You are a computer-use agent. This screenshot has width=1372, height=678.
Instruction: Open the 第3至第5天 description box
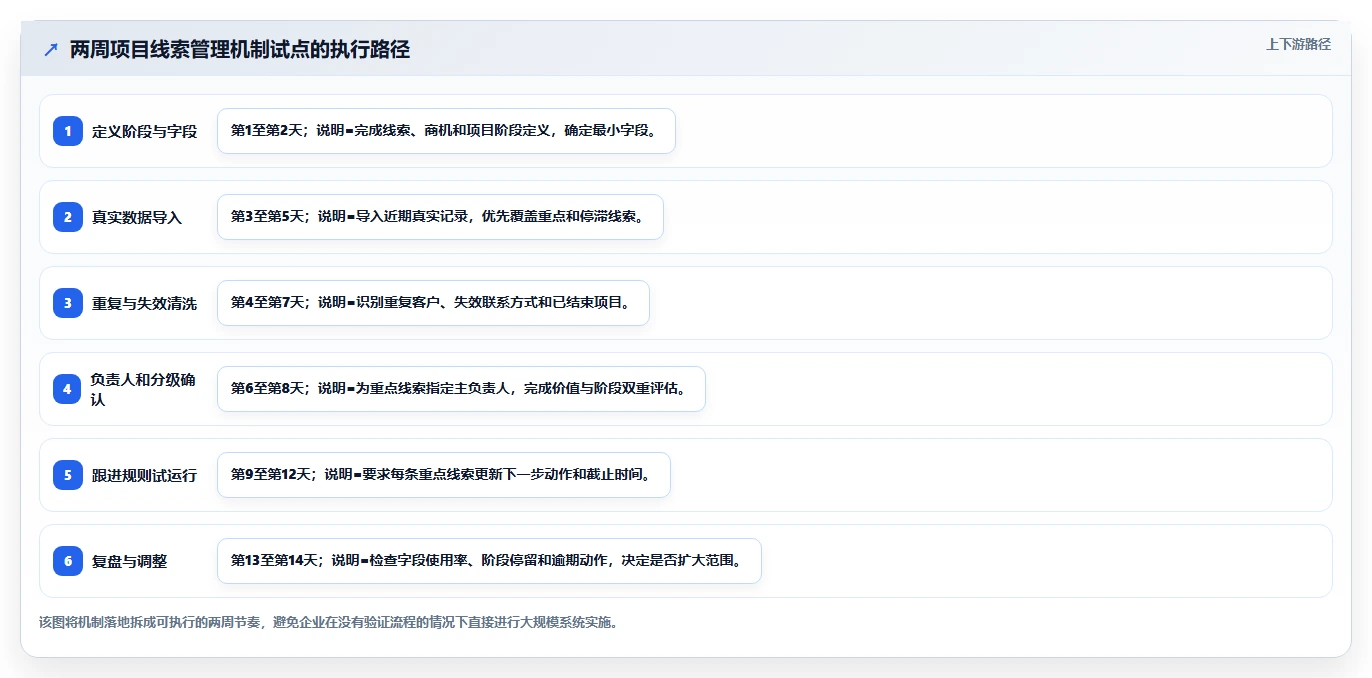click(x=440, y=217)
